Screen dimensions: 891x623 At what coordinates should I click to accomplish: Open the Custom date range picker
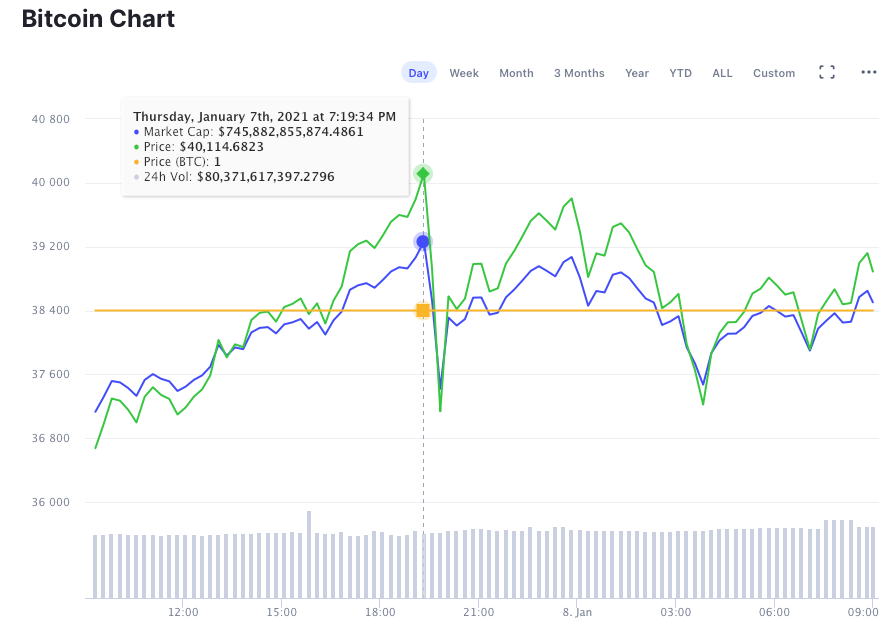pos(773,73)
